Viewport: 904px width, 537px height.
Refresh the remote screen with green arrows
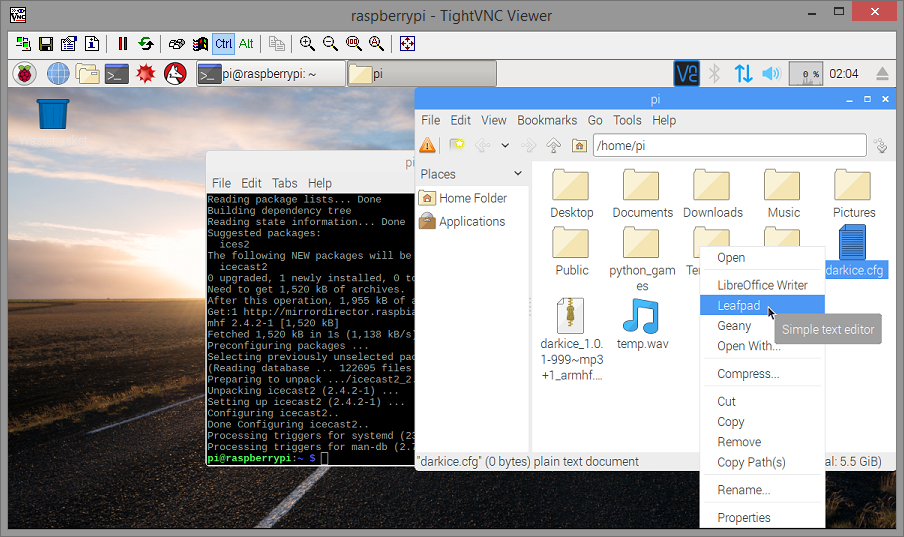pyautogui.click(x=146, y=44)
